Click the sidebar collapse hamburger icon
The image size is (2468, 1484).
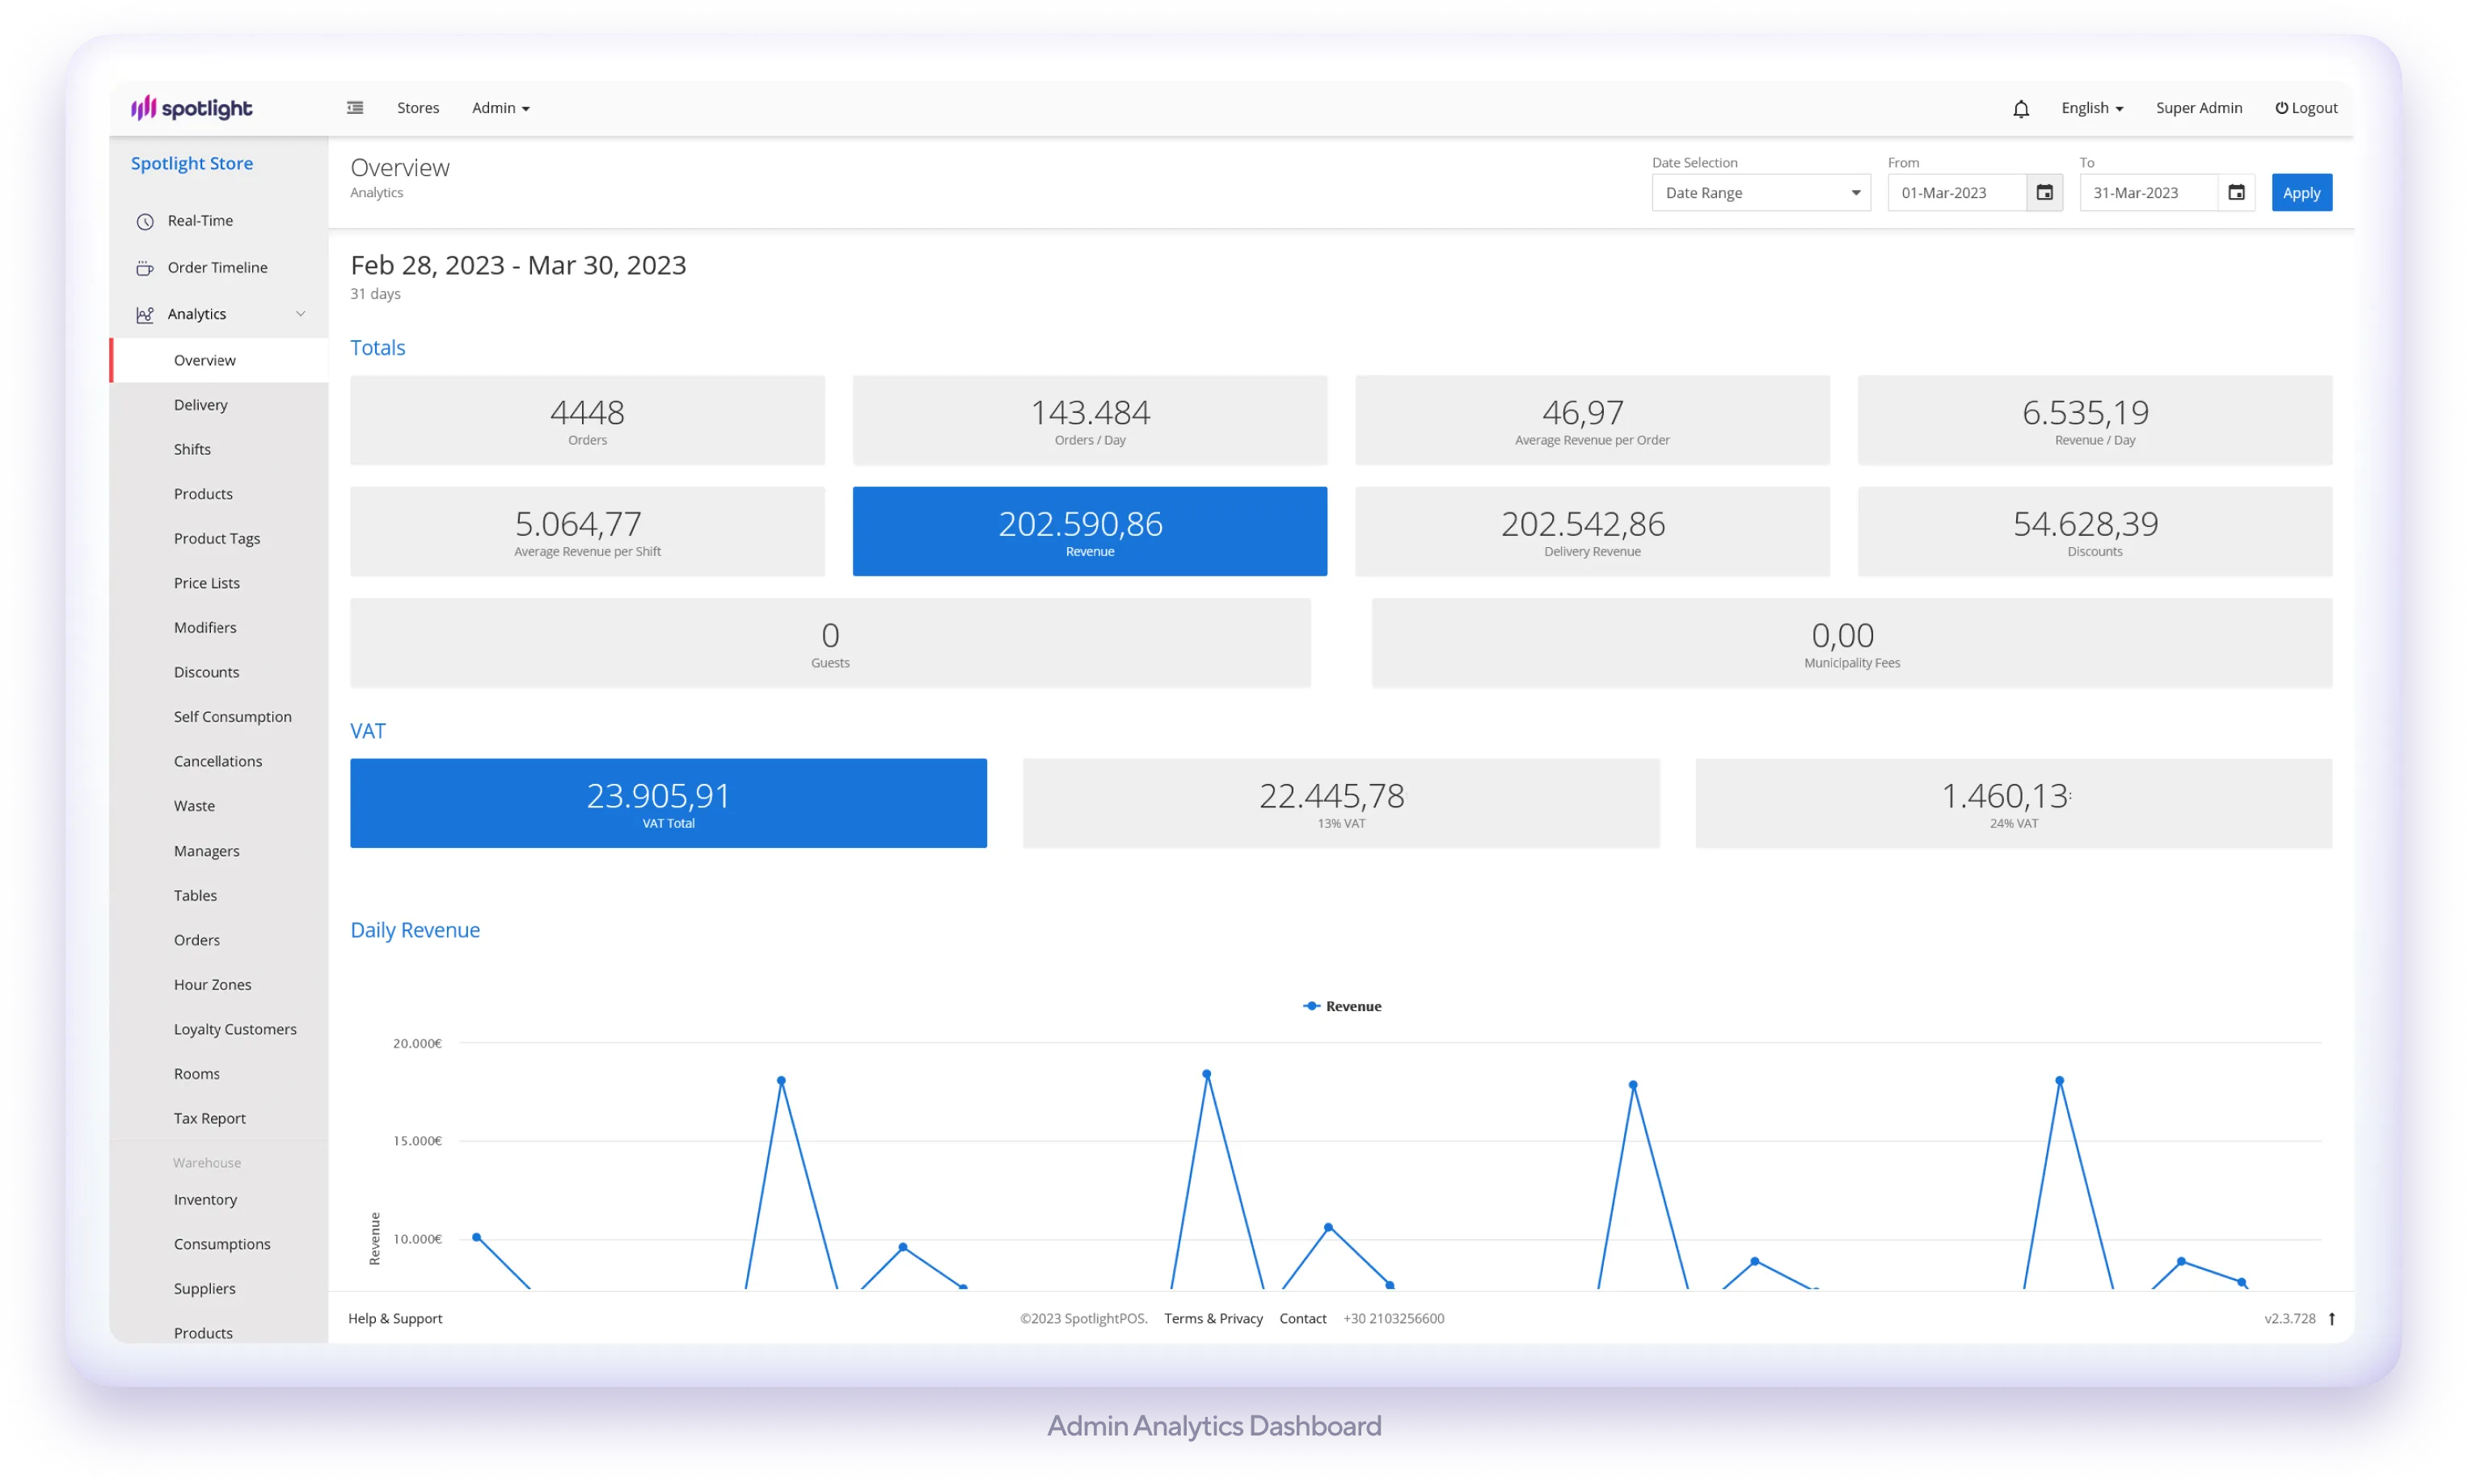pos(355,108)
